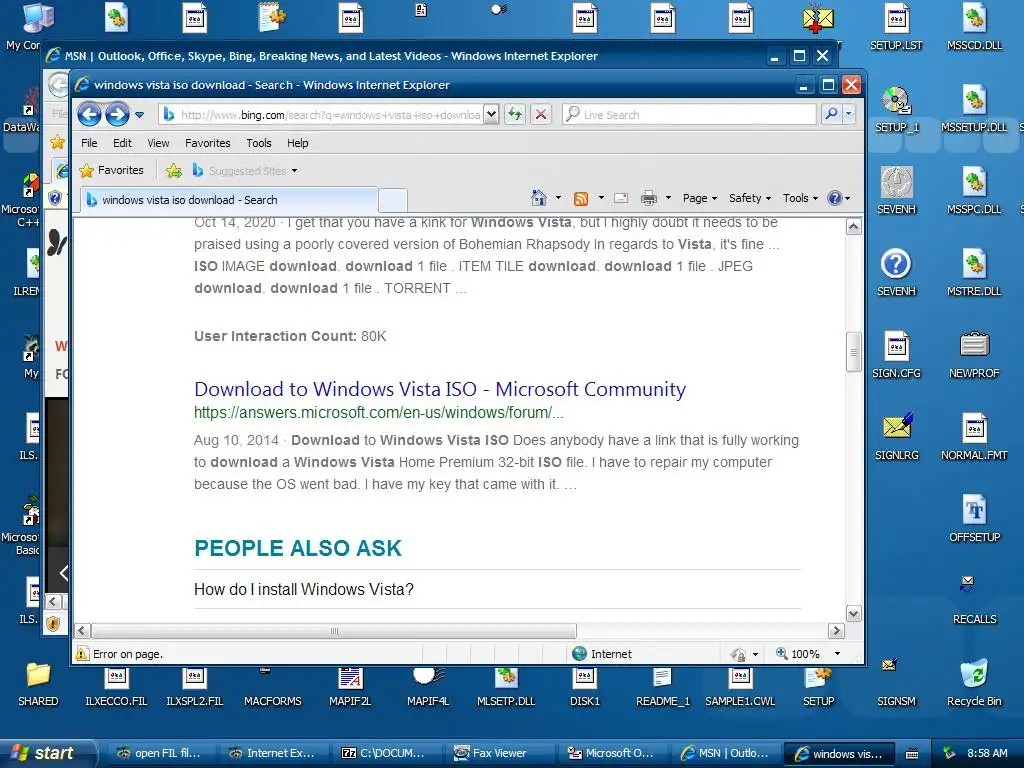Open the Tools menu in menu bar
Image resolution: width=1024 pixels, height=768 pixels.
pyautogui.click(x=259, y=143)
